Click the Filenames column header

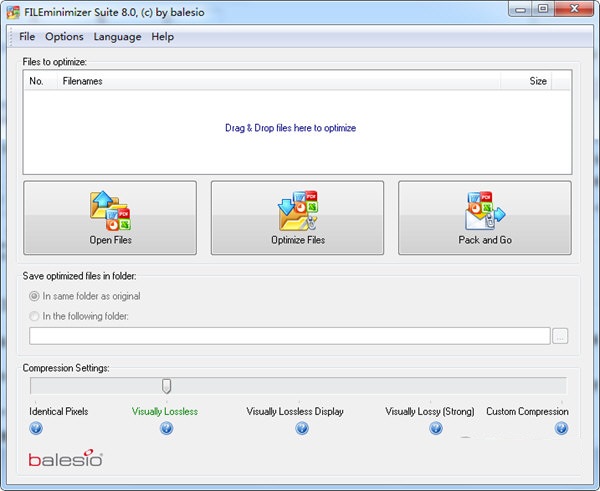coord(279,81)
